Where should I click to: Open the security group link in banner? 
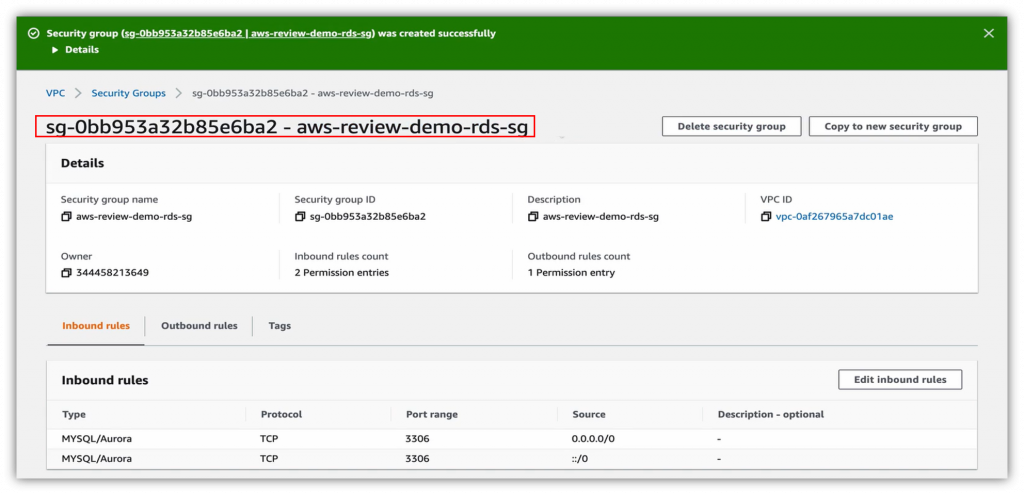pos(248,33)
